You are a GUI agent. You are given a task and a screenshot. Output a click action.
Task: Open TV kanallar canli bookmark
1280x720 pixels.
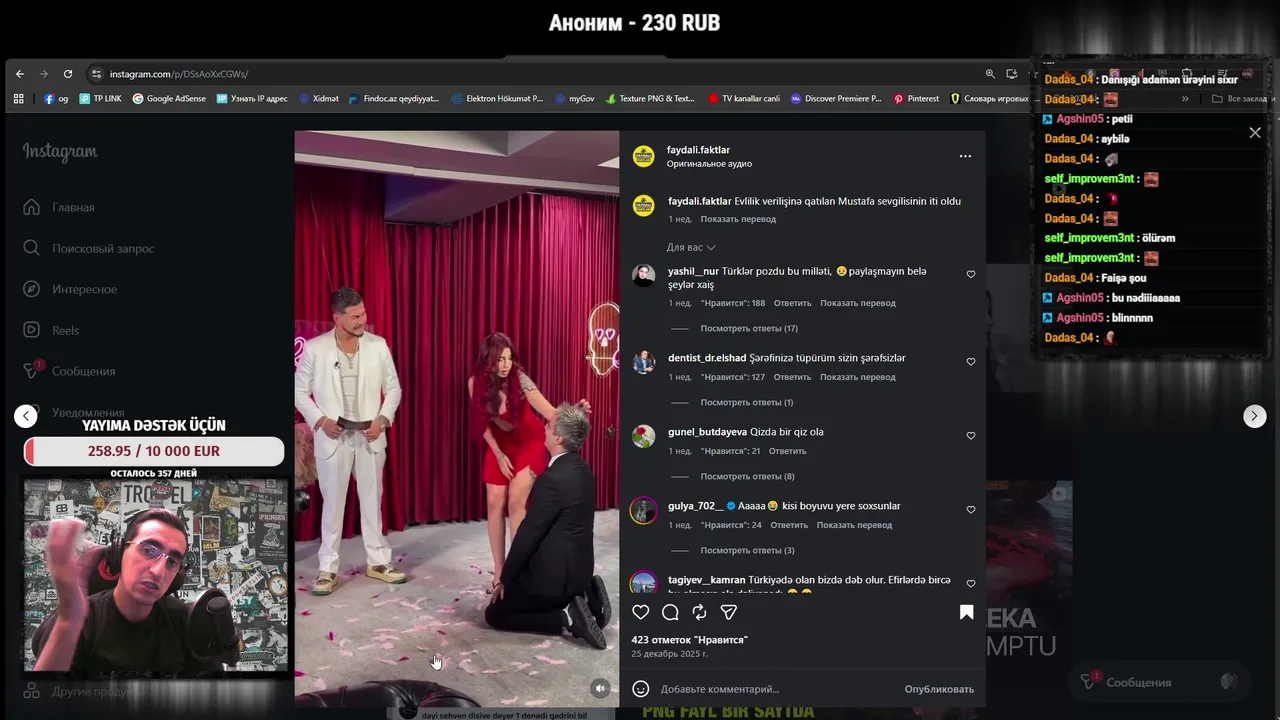pos(744,99)
